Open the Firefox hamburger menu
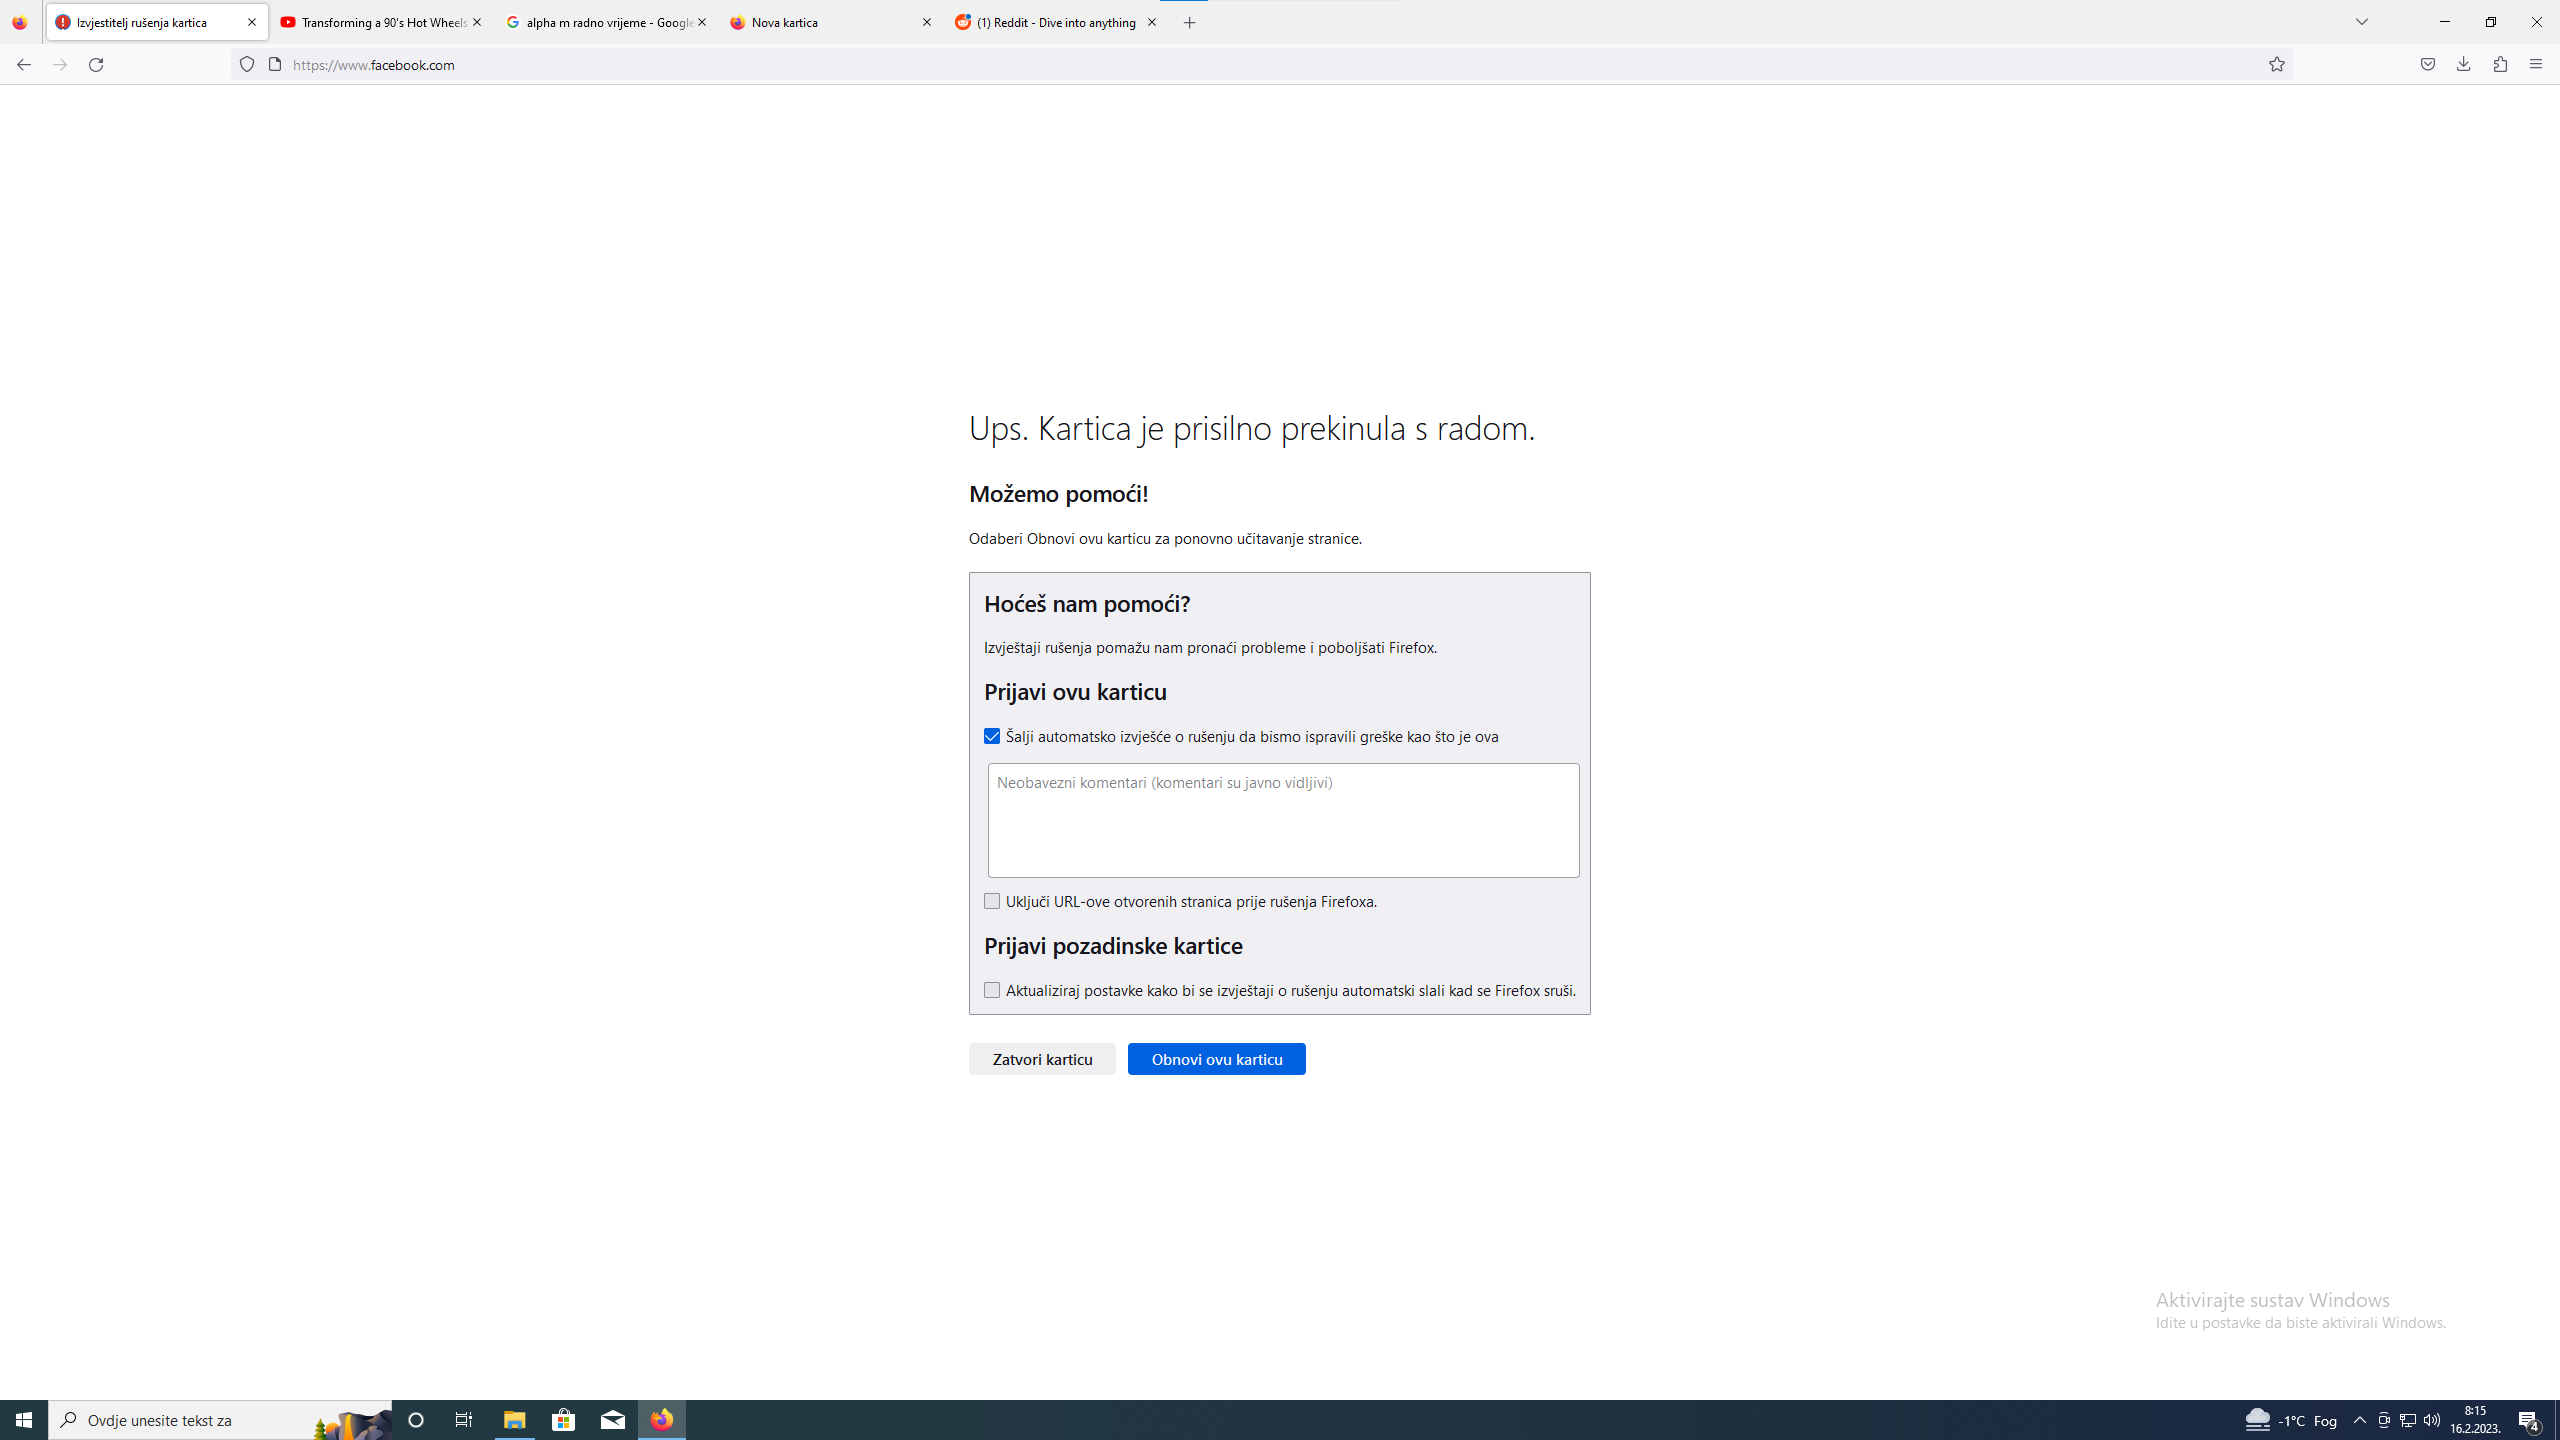The height and width of the screenshot is (1440, 2560). [2536, 65]
